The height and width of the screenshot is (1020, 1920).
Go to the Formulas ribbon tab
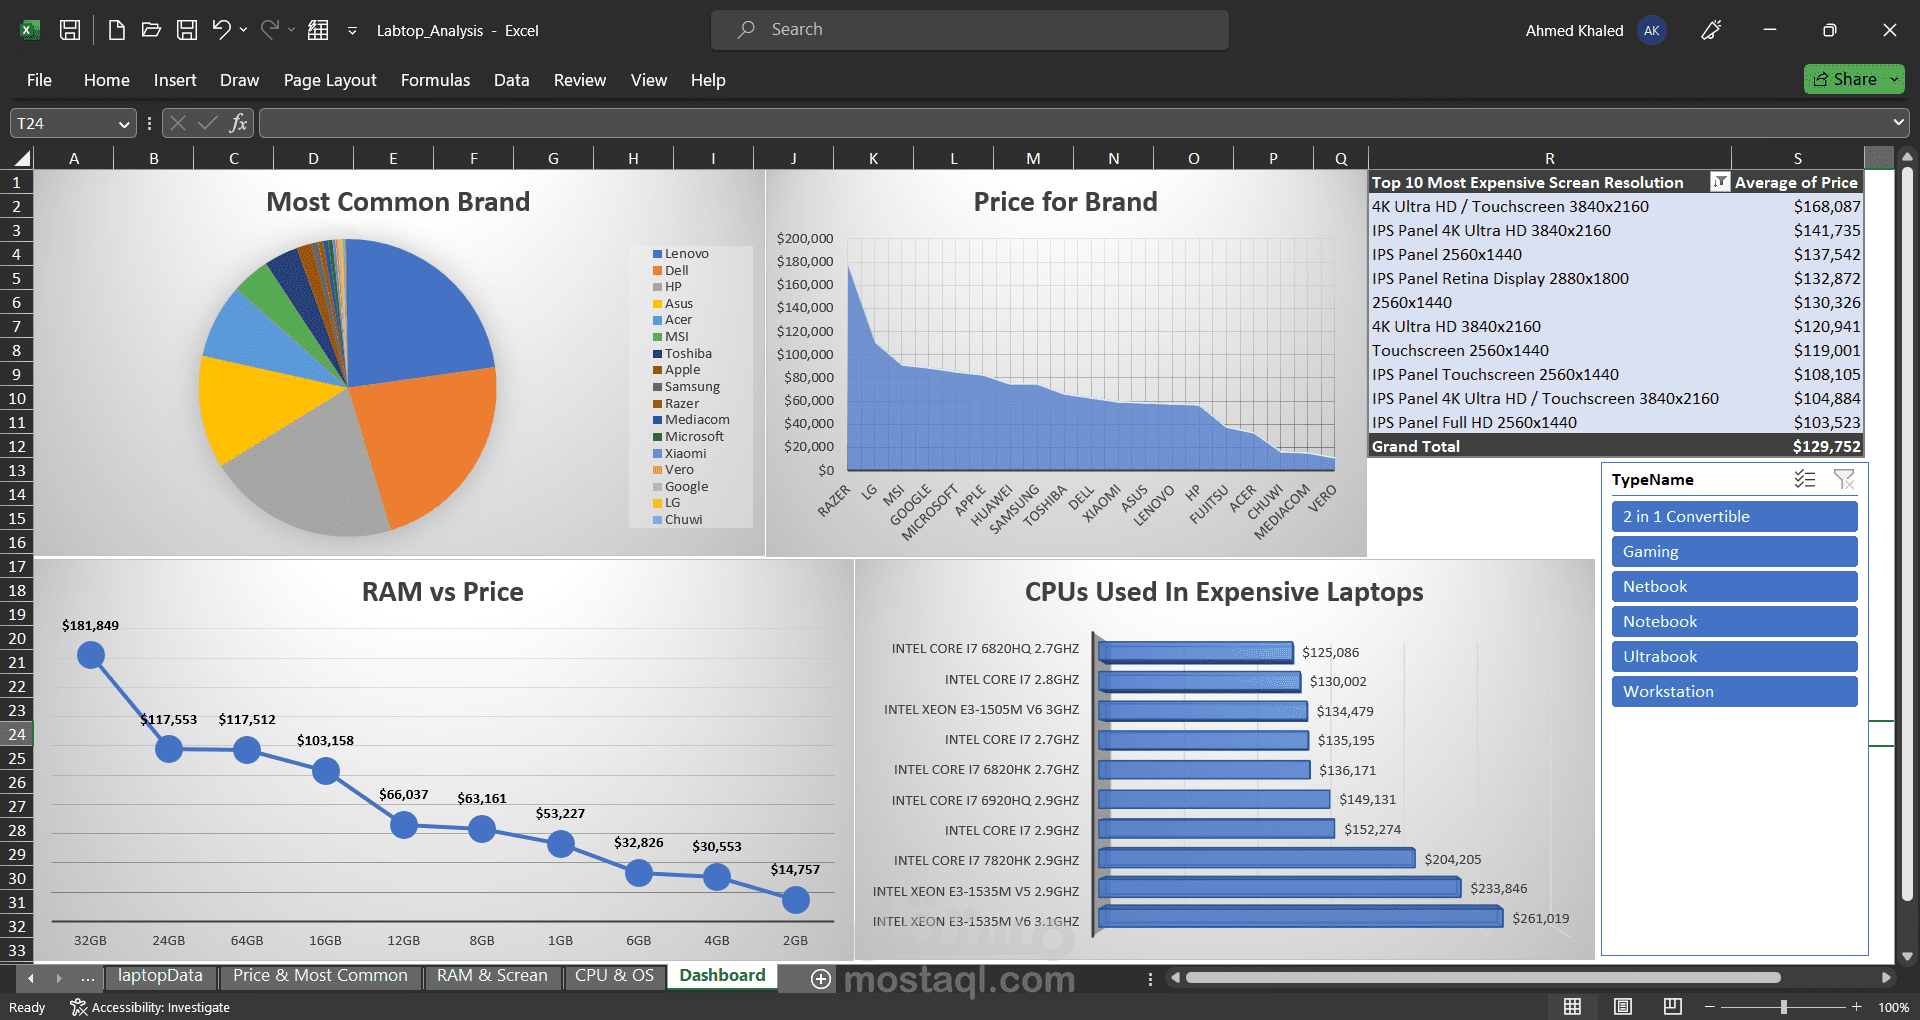[435, 80]
